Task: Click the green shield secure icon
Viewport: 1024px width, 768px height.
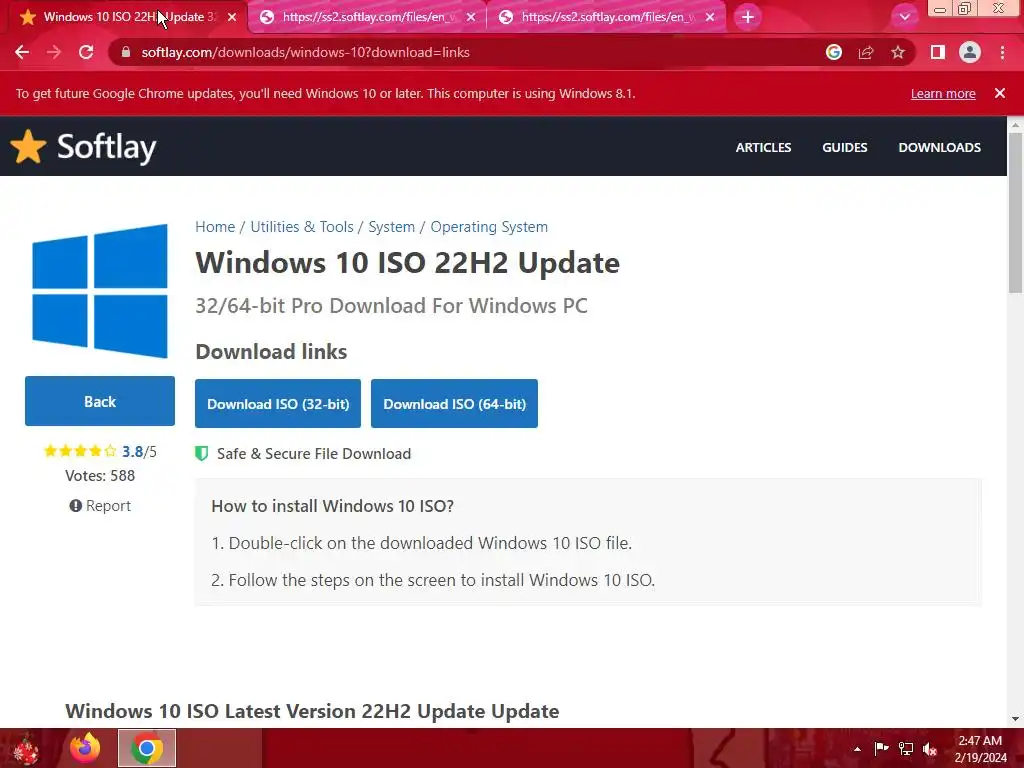Action: click(x=202, y=453)
